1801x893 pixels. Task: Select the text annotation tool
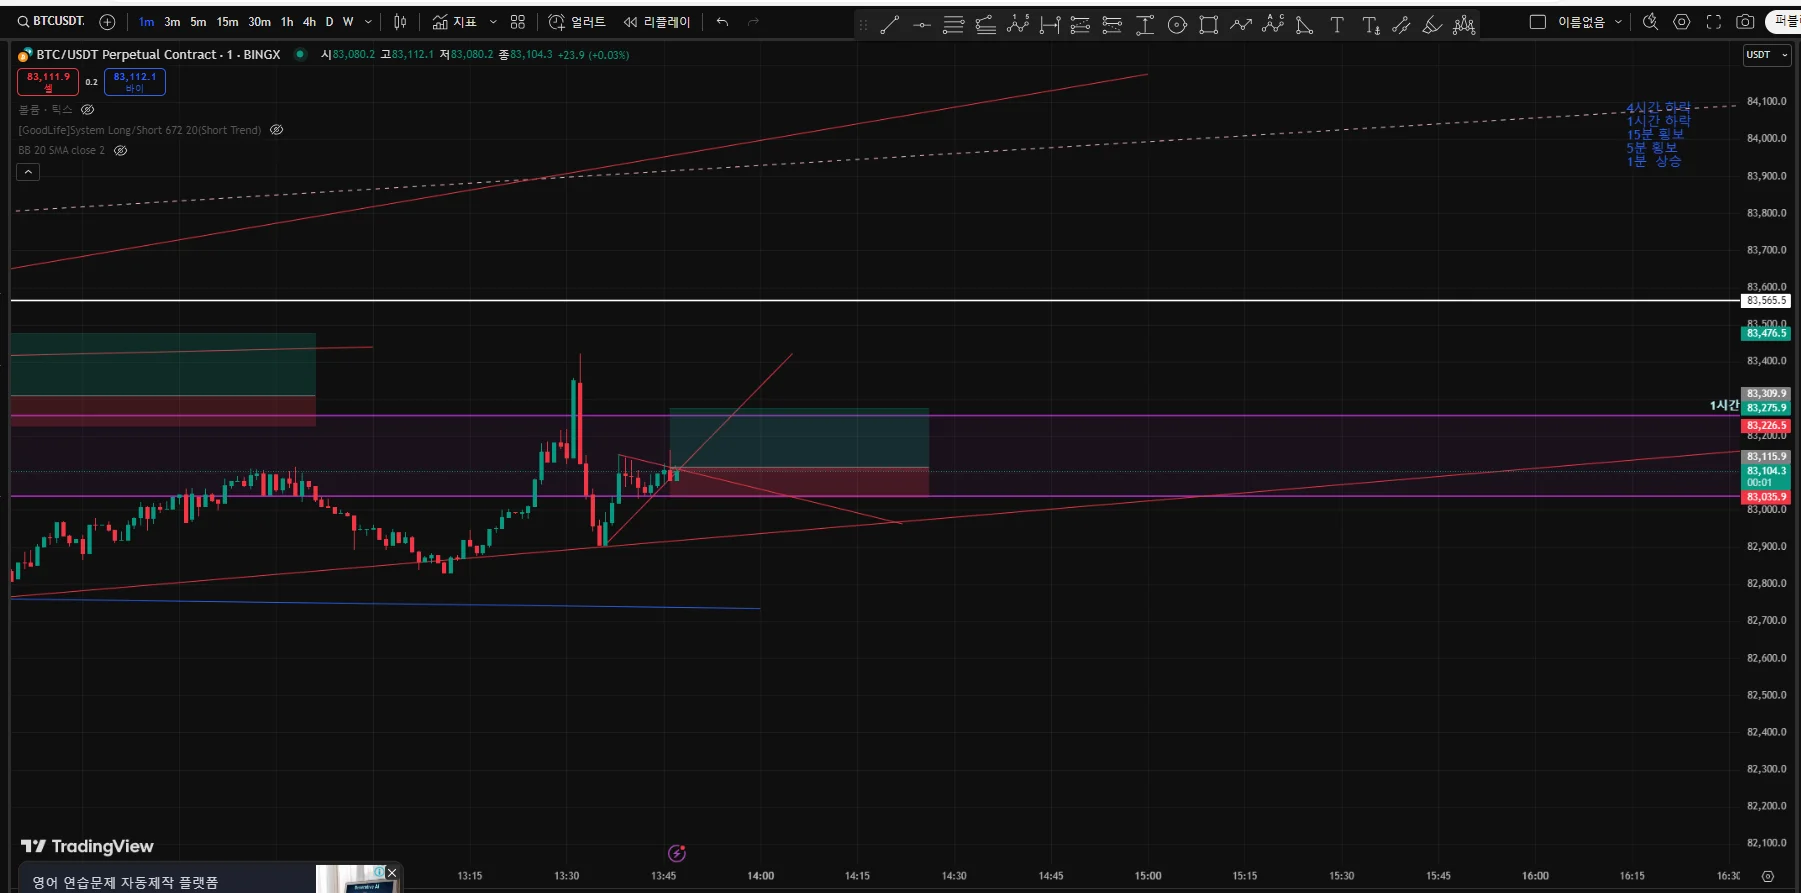1337,25
